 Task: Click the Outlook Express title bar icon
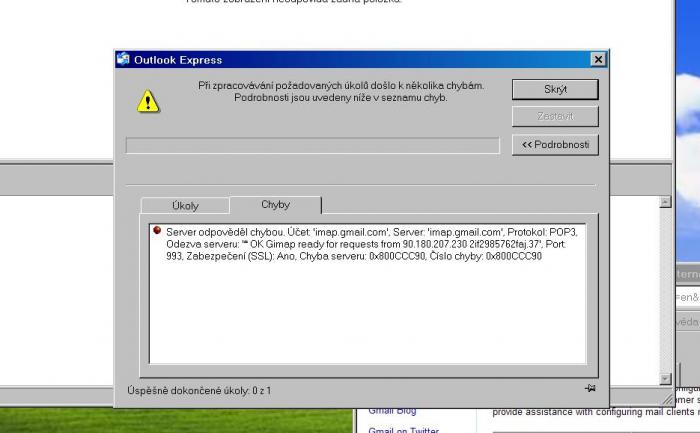click(x=123, y=59)
